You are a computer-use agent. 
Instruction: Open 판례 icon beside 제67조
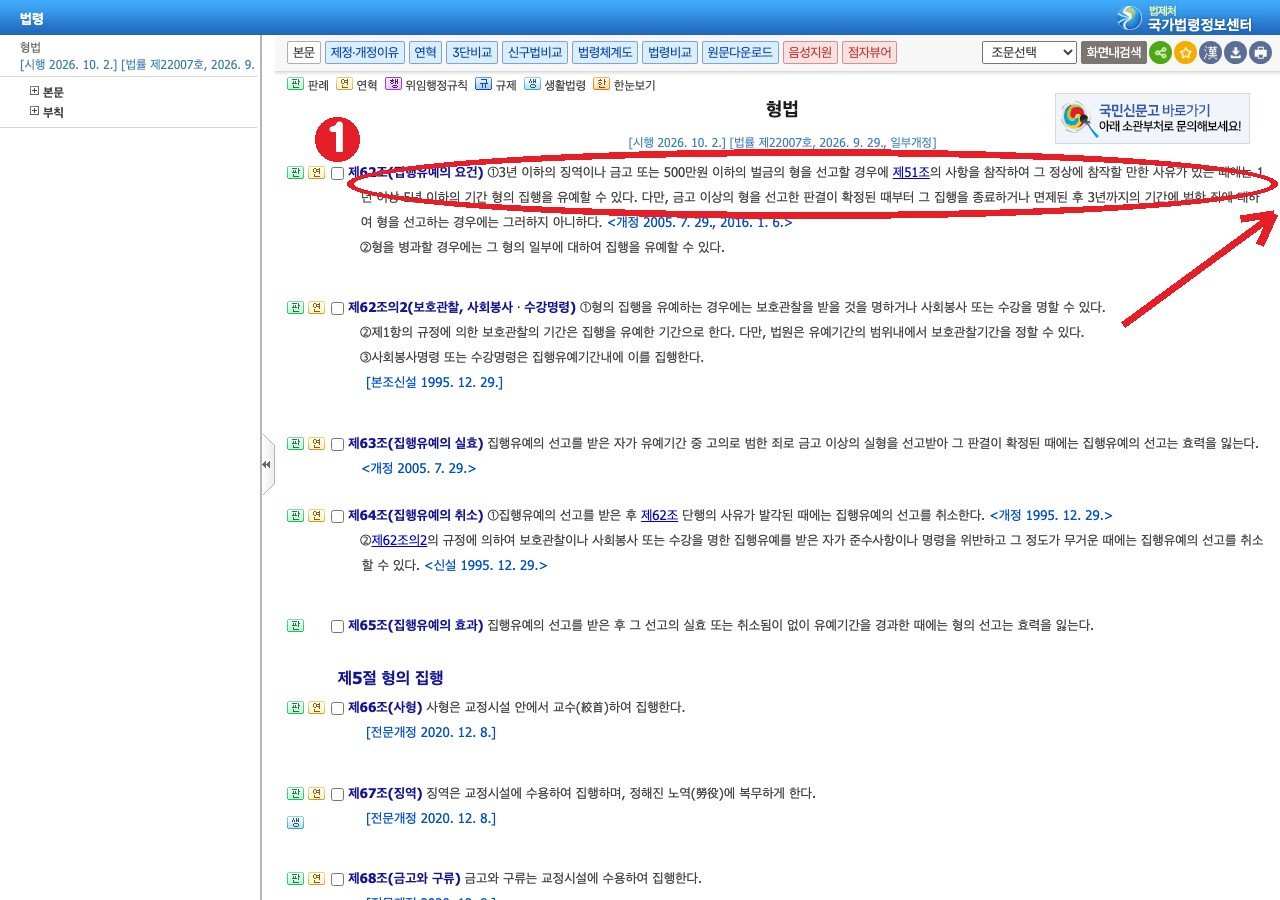click(295, 793)
